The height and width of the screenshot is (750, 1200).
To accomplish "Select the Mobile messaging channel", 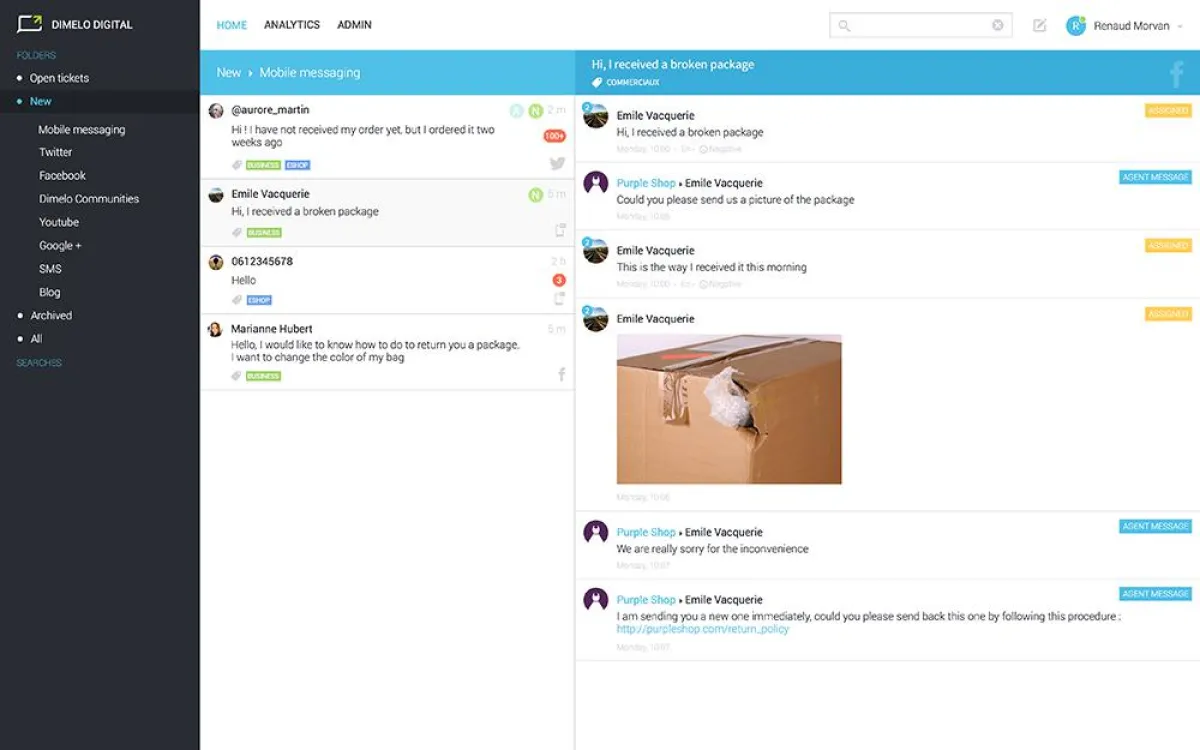I will 82,129.
